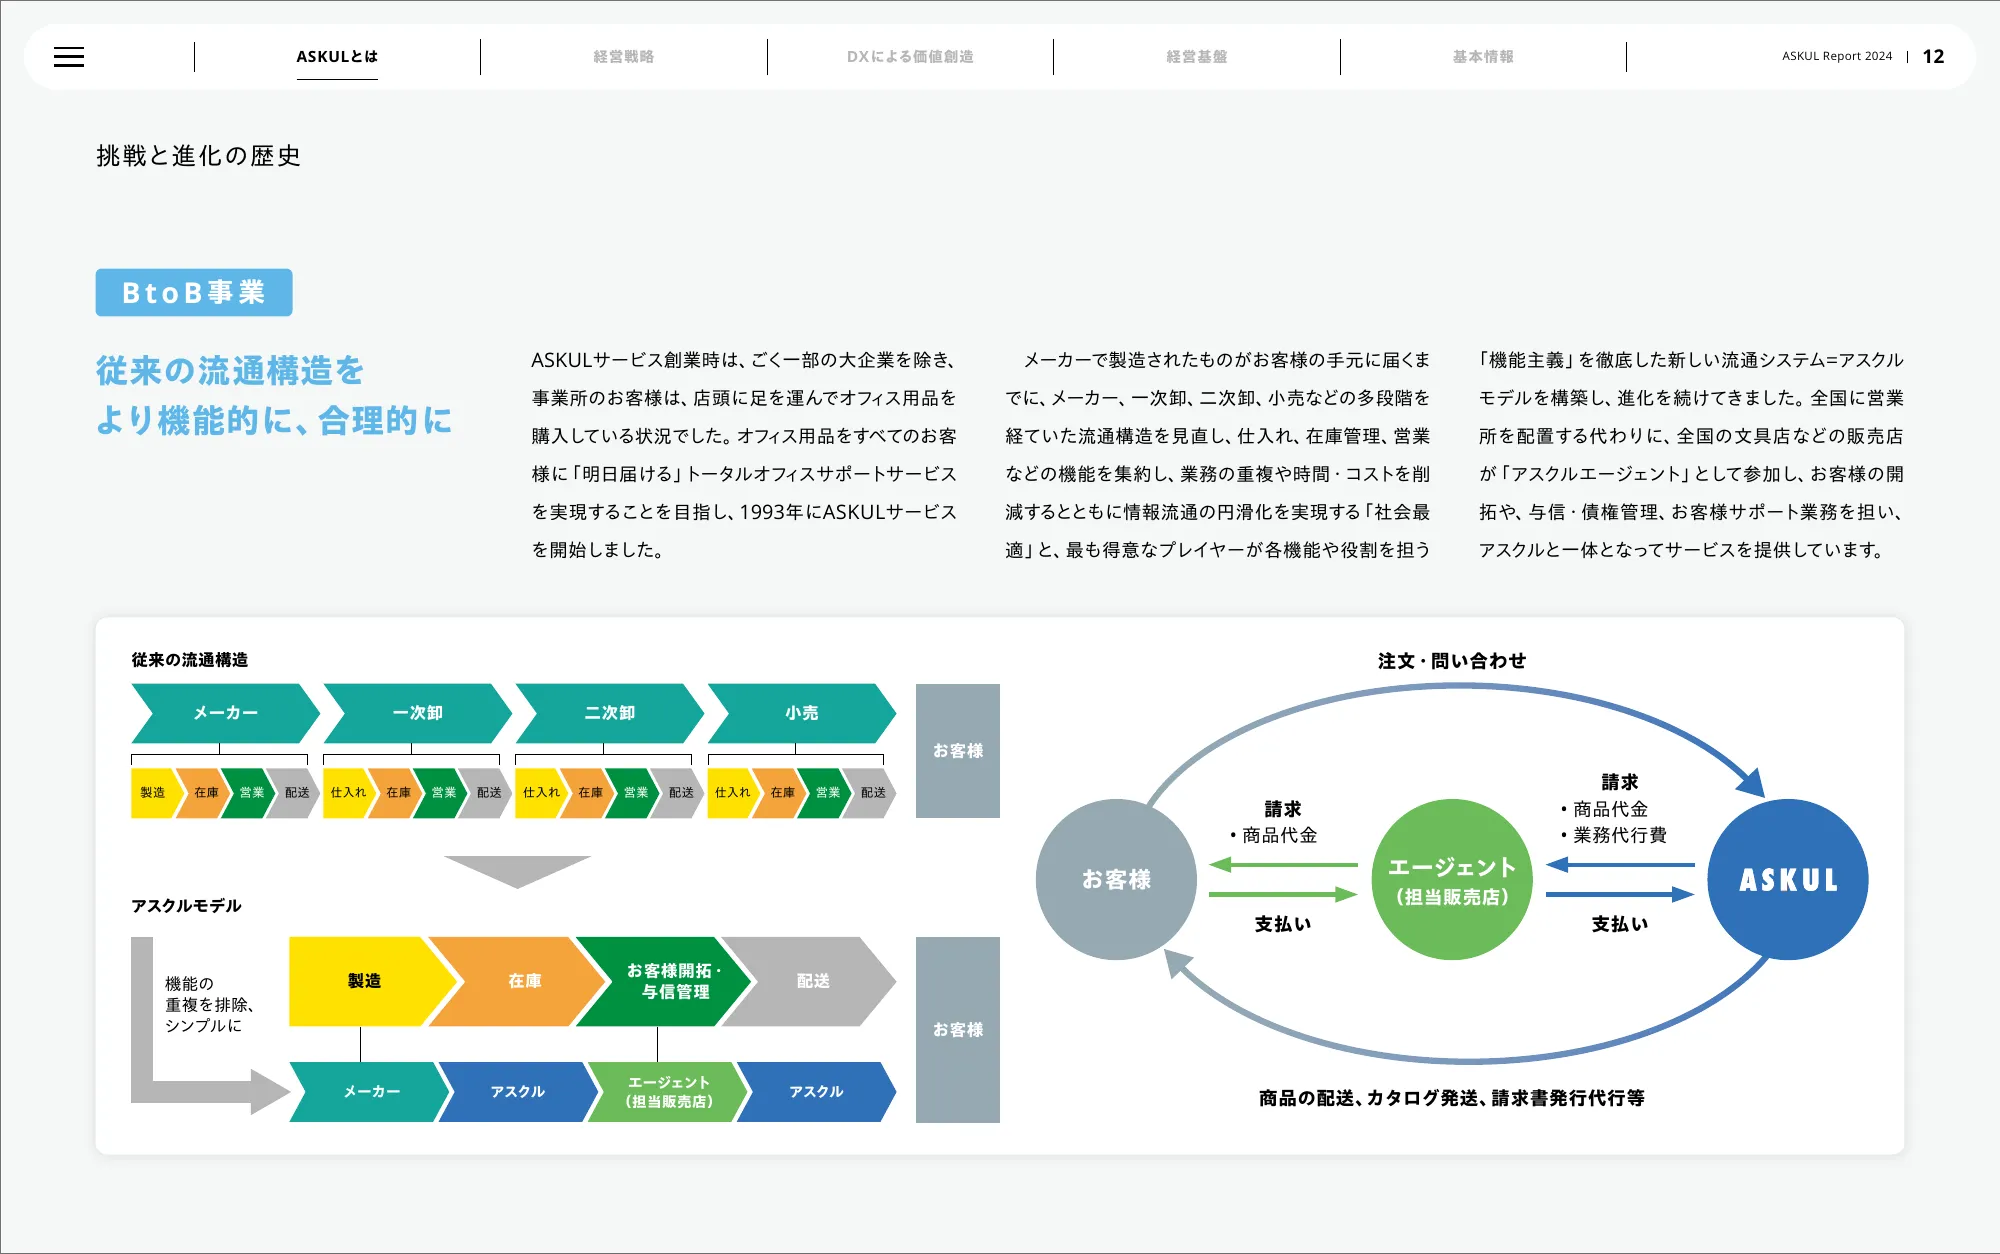
Task: Switch to the 経営戦略 tab
Action: pyautogui.click(x=623, y=57)
